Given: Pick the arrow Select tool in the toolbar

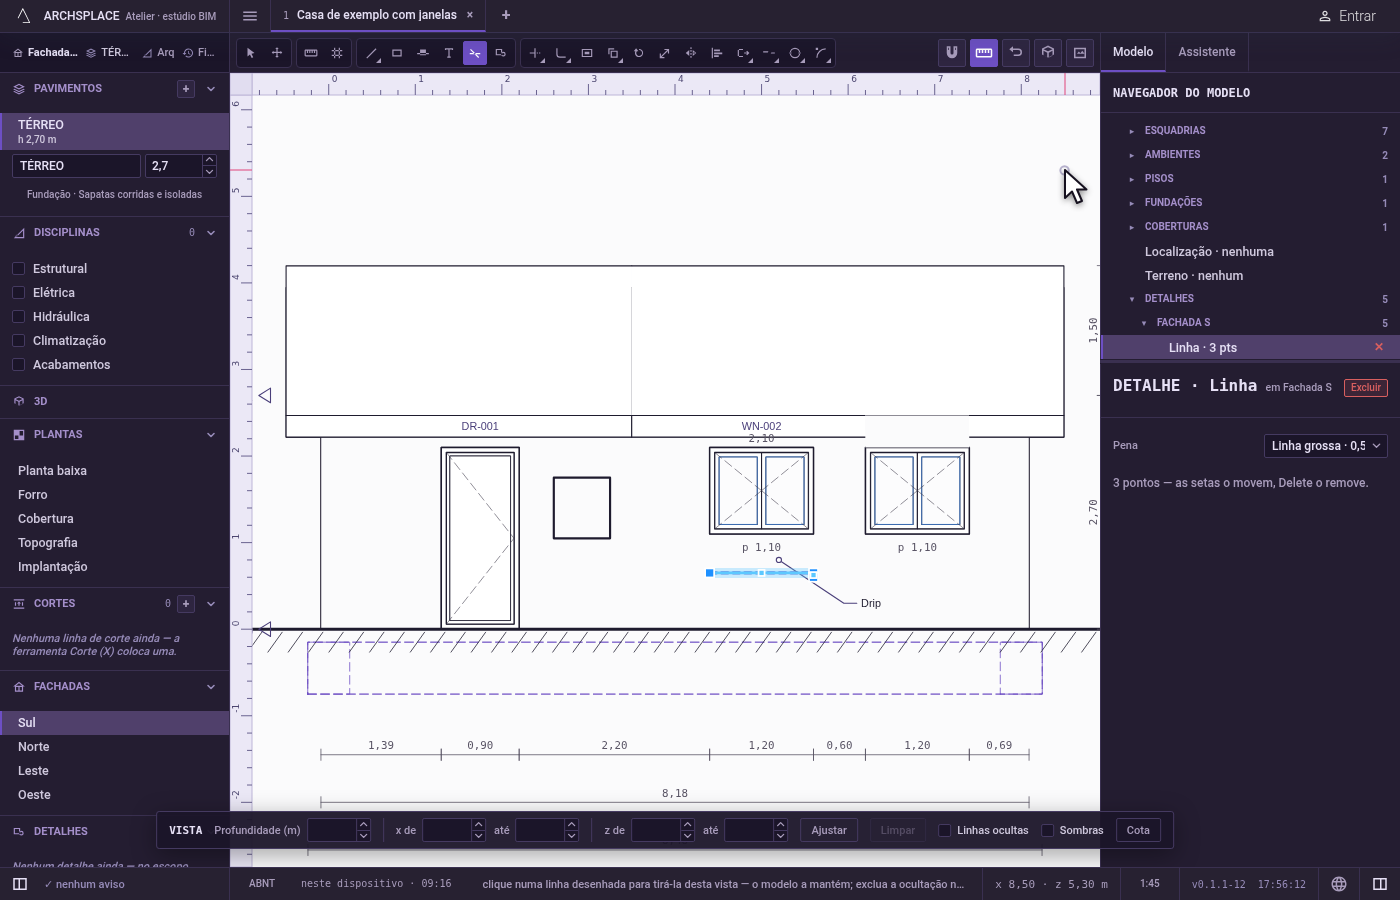Looking at the screenshot, I should click(x=251, y=53).
